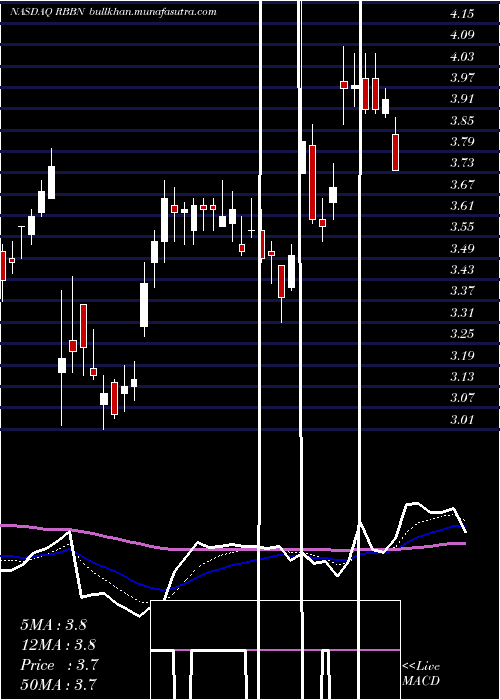Select the tall red candlestick below 3.79 level
The image size is (500, 700).
pyautogui.click(x=312, y=182)
